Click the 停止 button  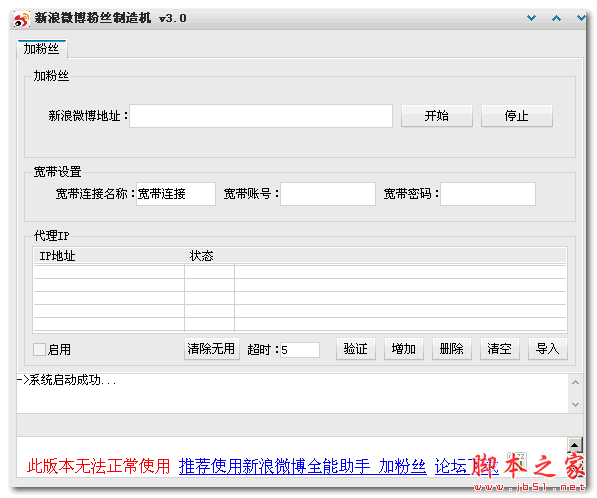click(517, 116)
